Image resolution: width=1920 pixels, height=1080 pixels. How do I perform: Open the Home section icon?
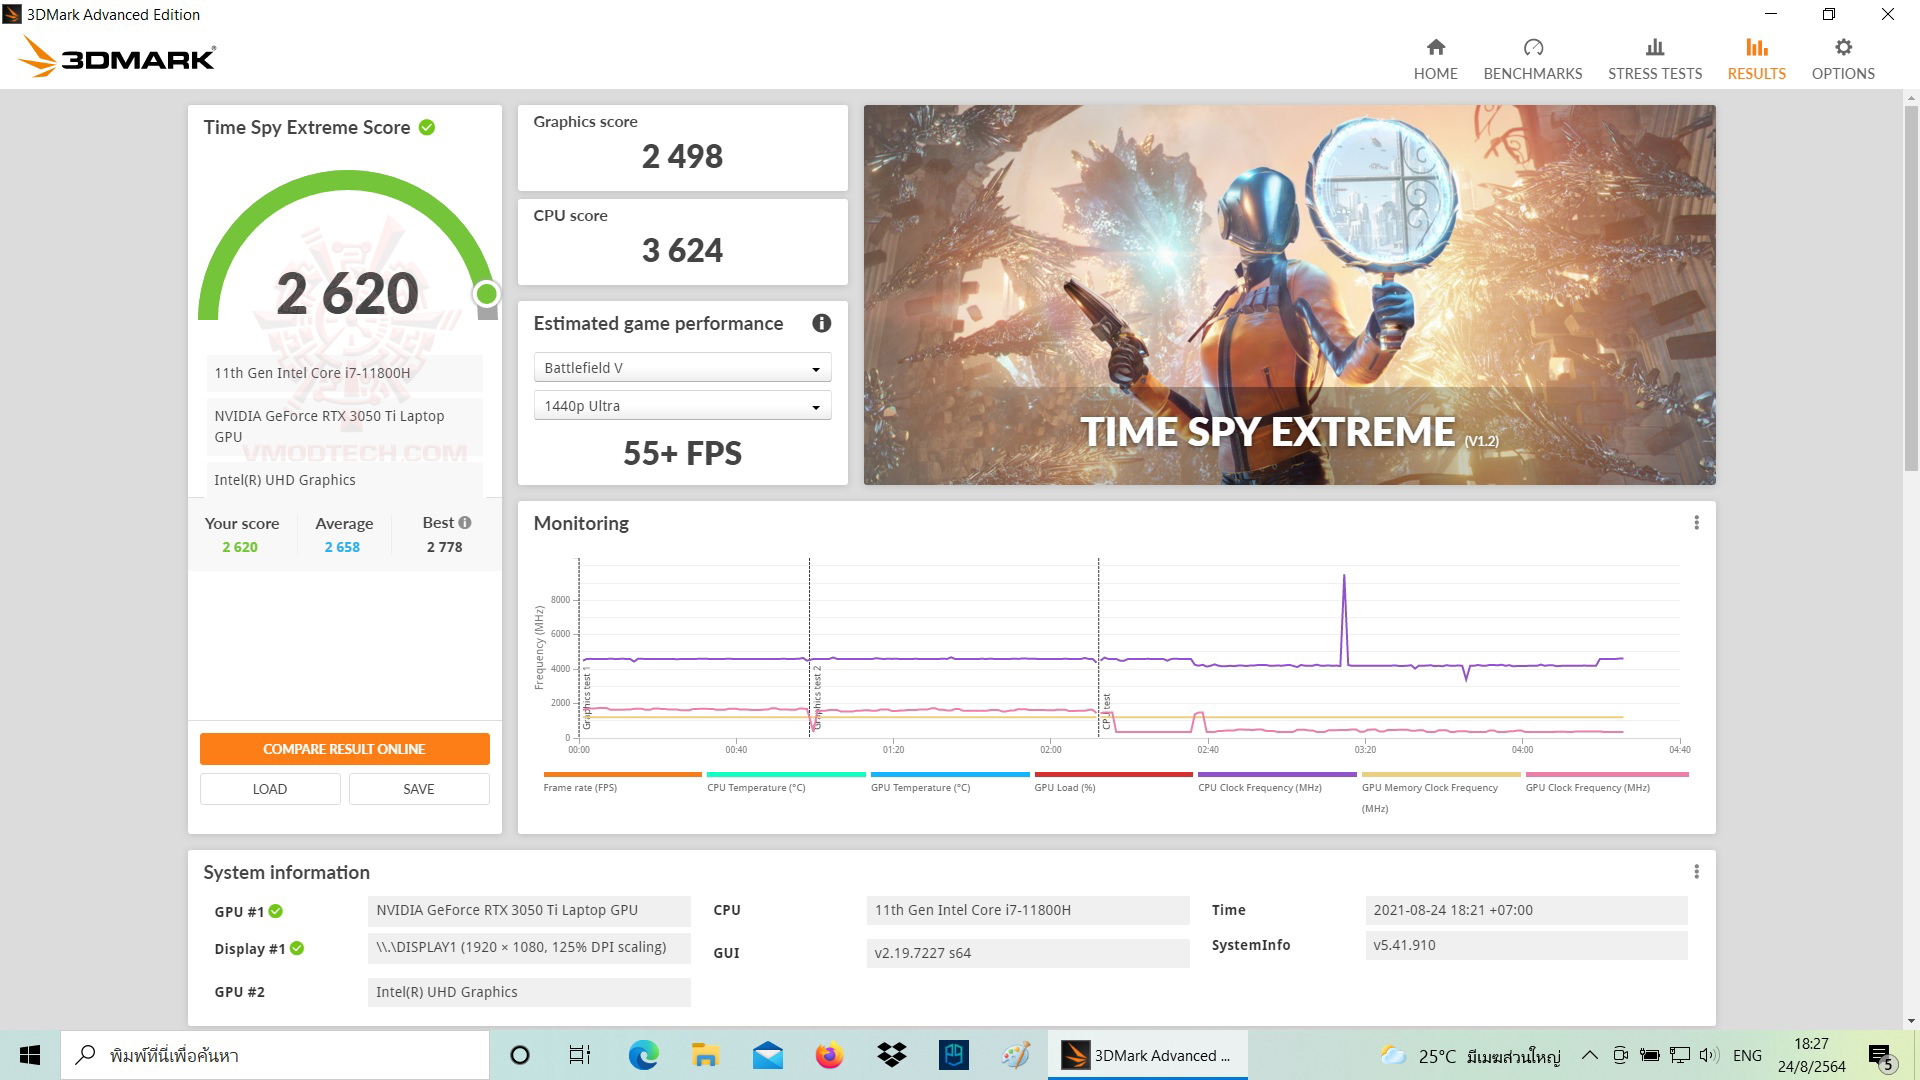pyautogui.click(x=1435, y=48)
